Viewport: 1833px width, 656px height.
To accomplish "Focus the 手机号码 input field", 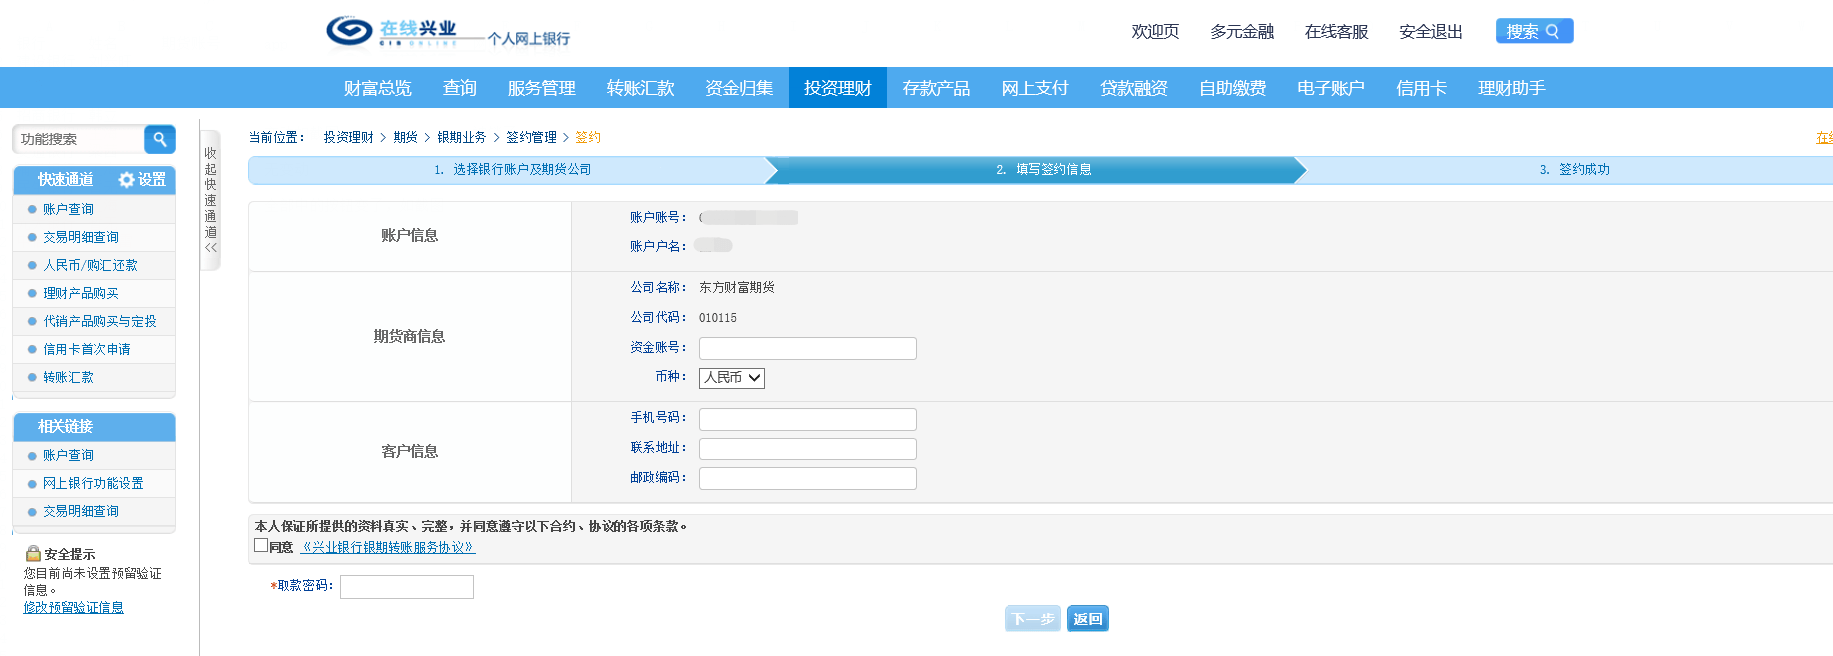I will (x=807, y=419).
